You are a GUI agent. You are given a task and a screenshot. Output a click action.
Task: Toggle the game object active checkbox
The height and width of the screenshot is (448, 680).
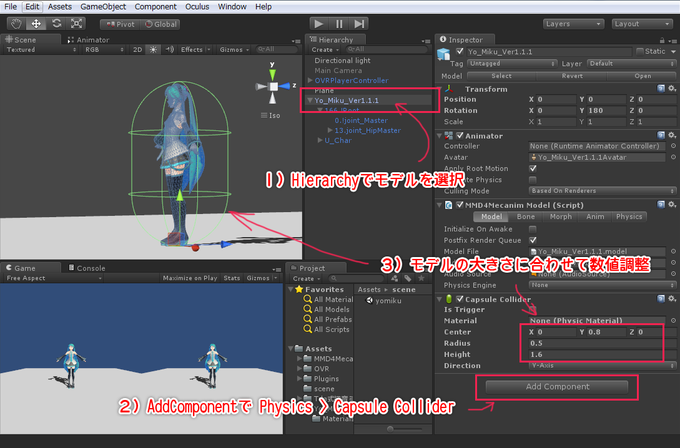click(460, 52)
